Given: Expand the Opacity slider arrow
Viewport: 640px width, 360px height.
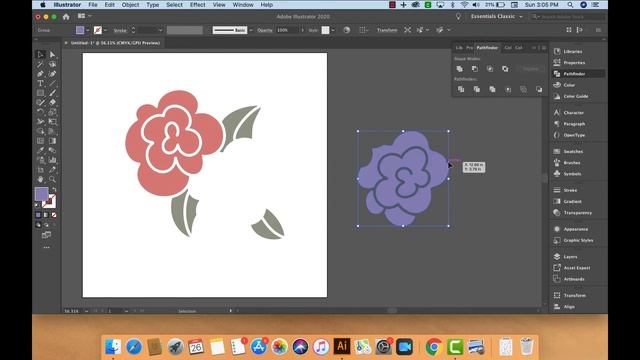Looking at the screenshot, I should (302, 30).
